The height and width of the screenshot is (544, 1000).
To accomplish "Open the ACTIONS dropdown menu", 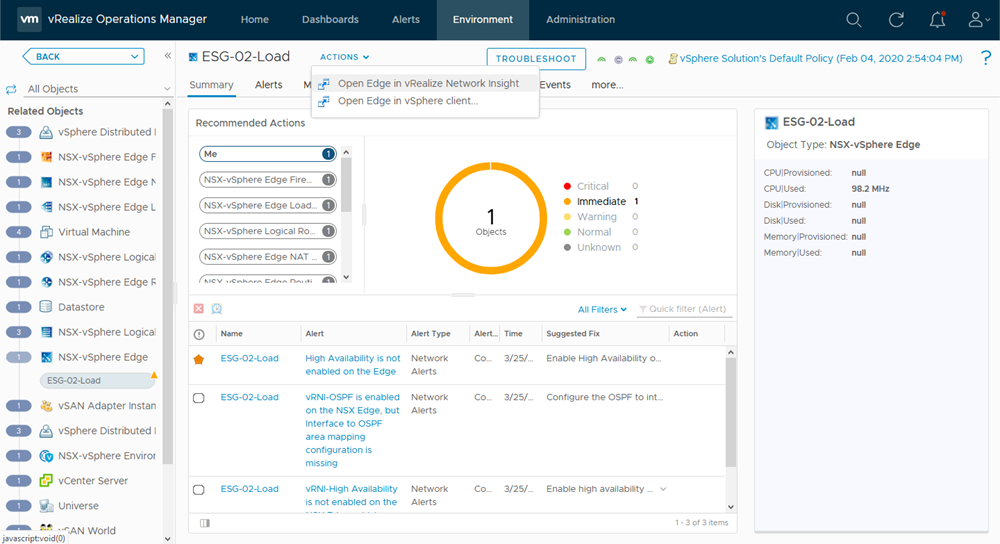I will click(344, 58).
